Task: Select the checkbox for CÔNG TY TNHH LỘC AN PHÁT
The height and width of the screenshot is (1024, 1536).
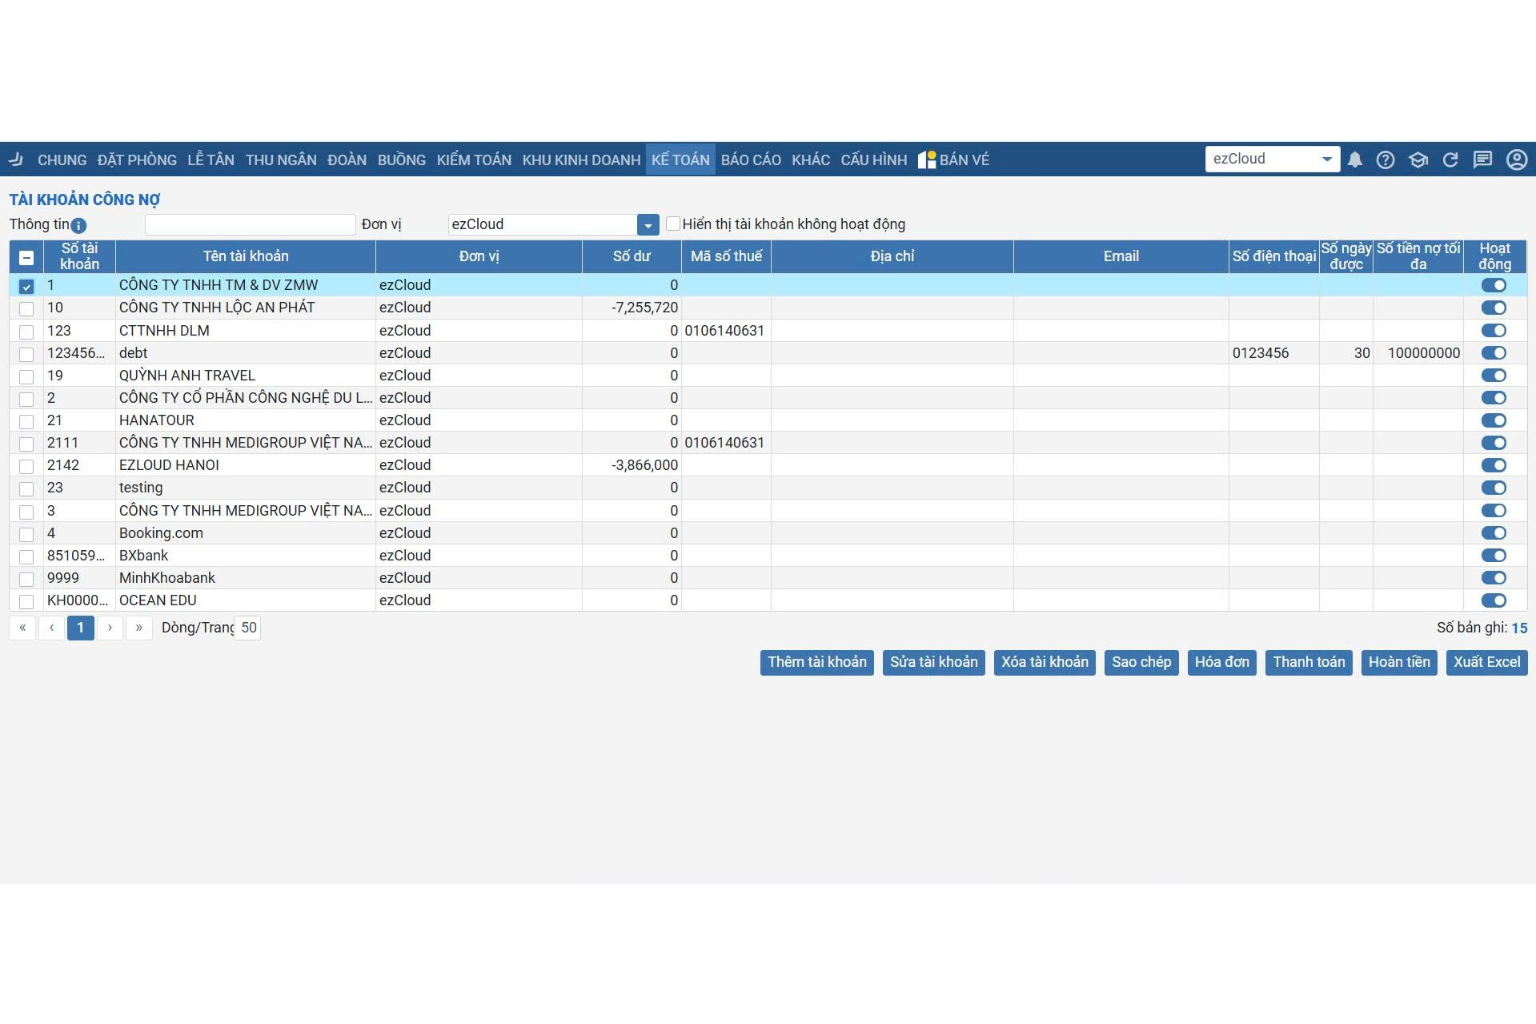Action: (x=26, y=309)
